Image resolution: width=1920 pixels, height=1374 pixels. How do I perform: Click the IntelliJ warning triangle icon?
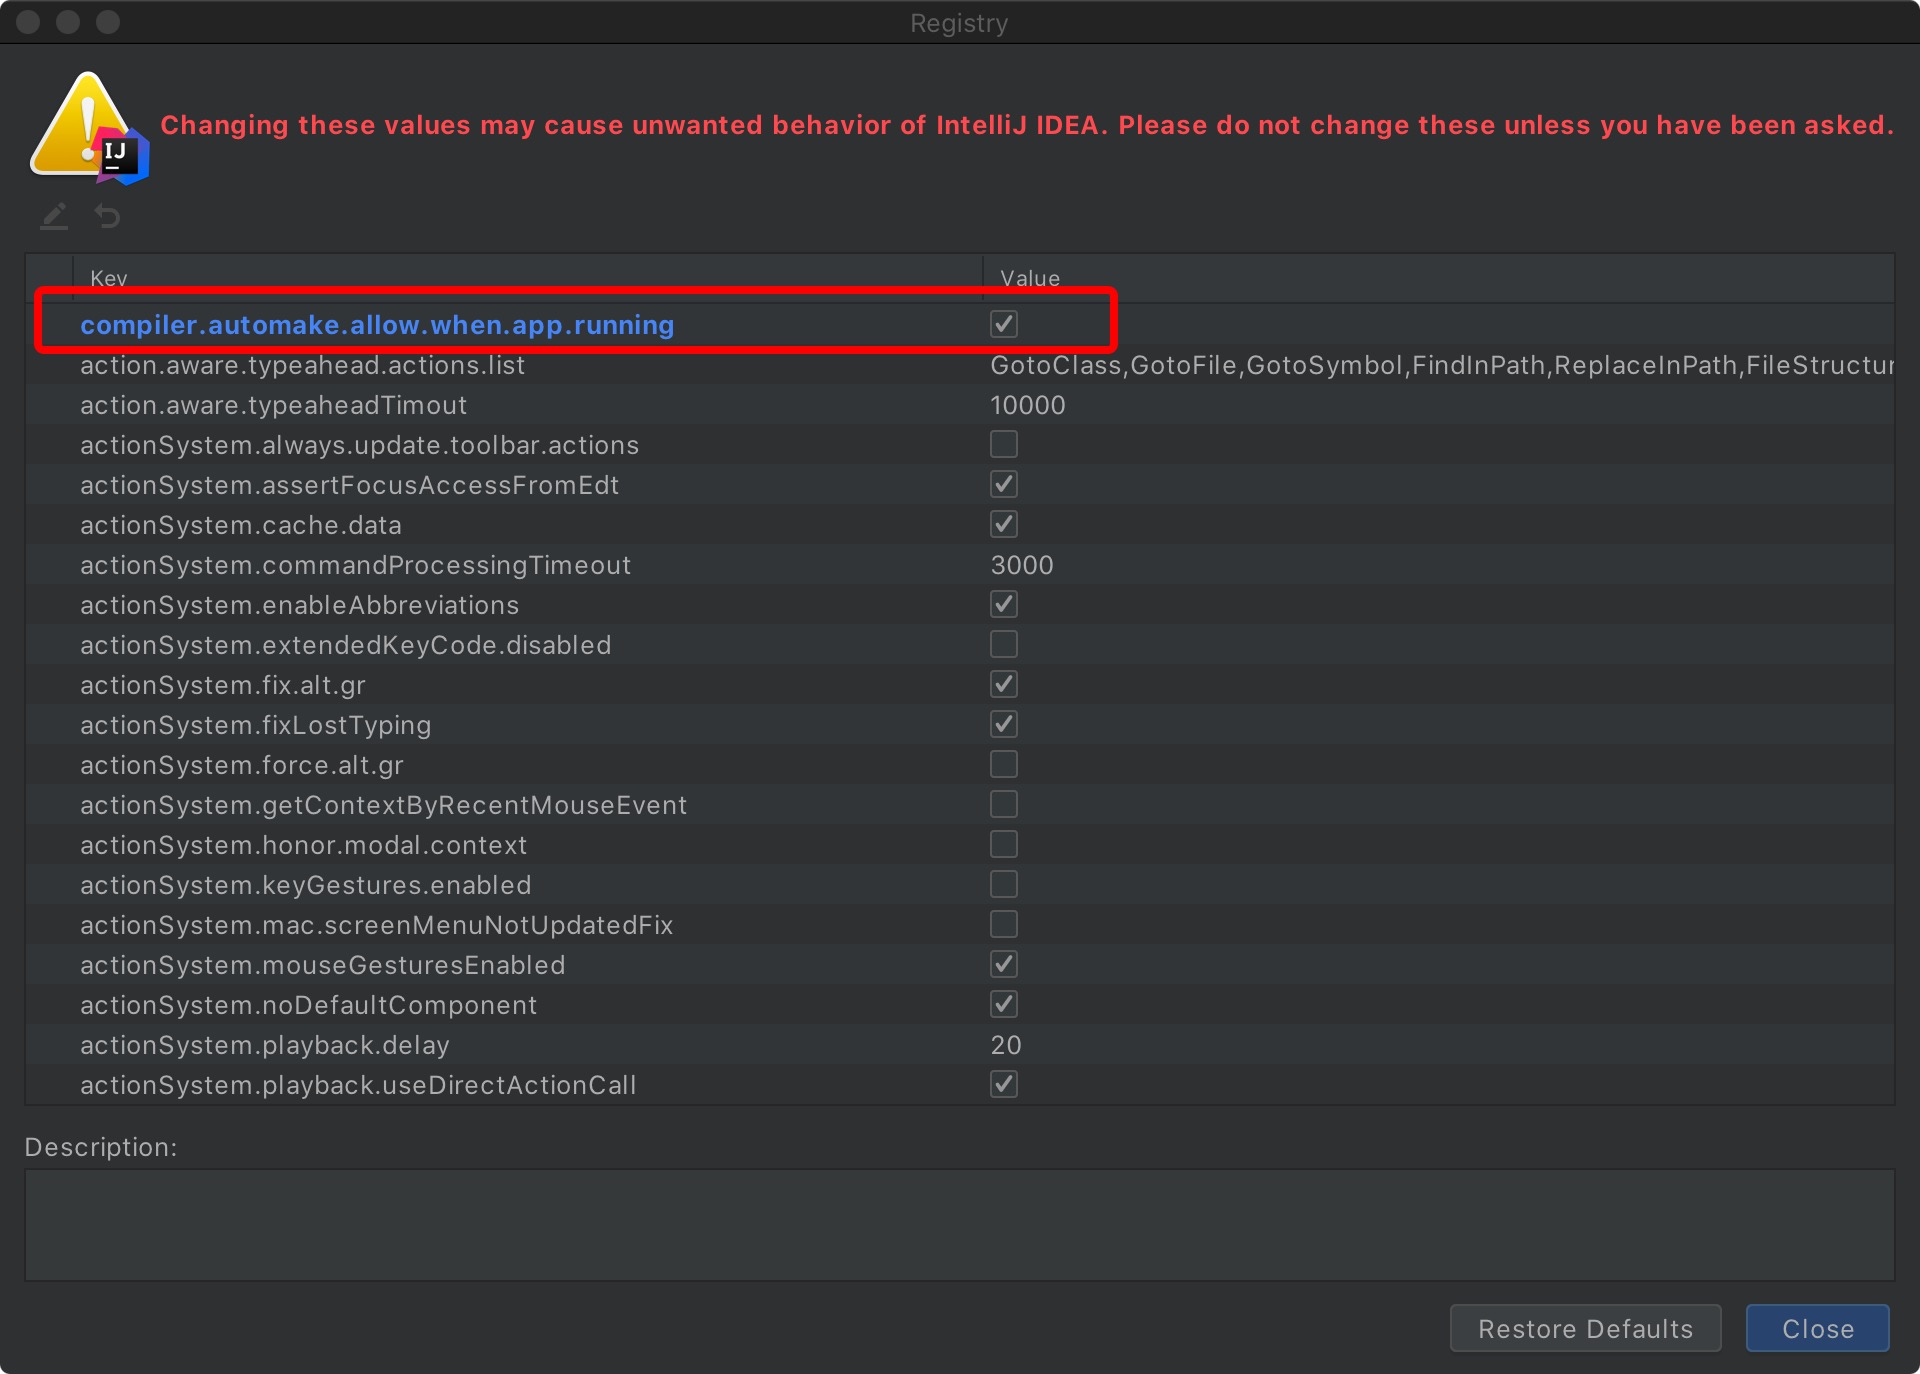click(88, 123)
